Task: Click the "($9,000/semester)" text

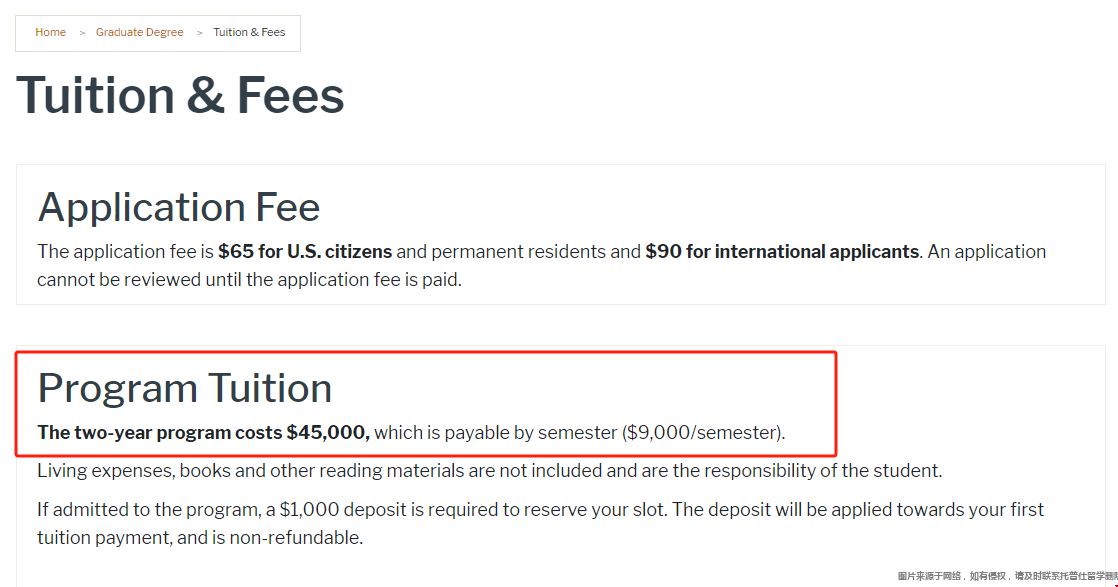Action: pos(703,433)
